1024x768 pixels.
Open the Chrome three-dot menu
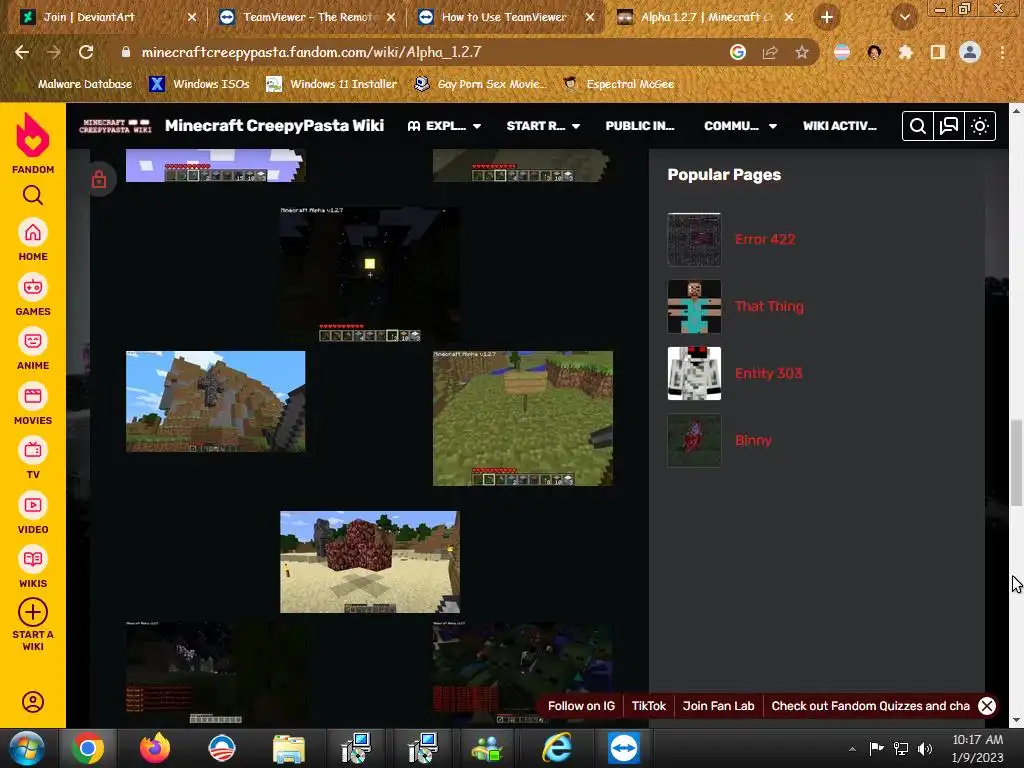pos(1002,52)
